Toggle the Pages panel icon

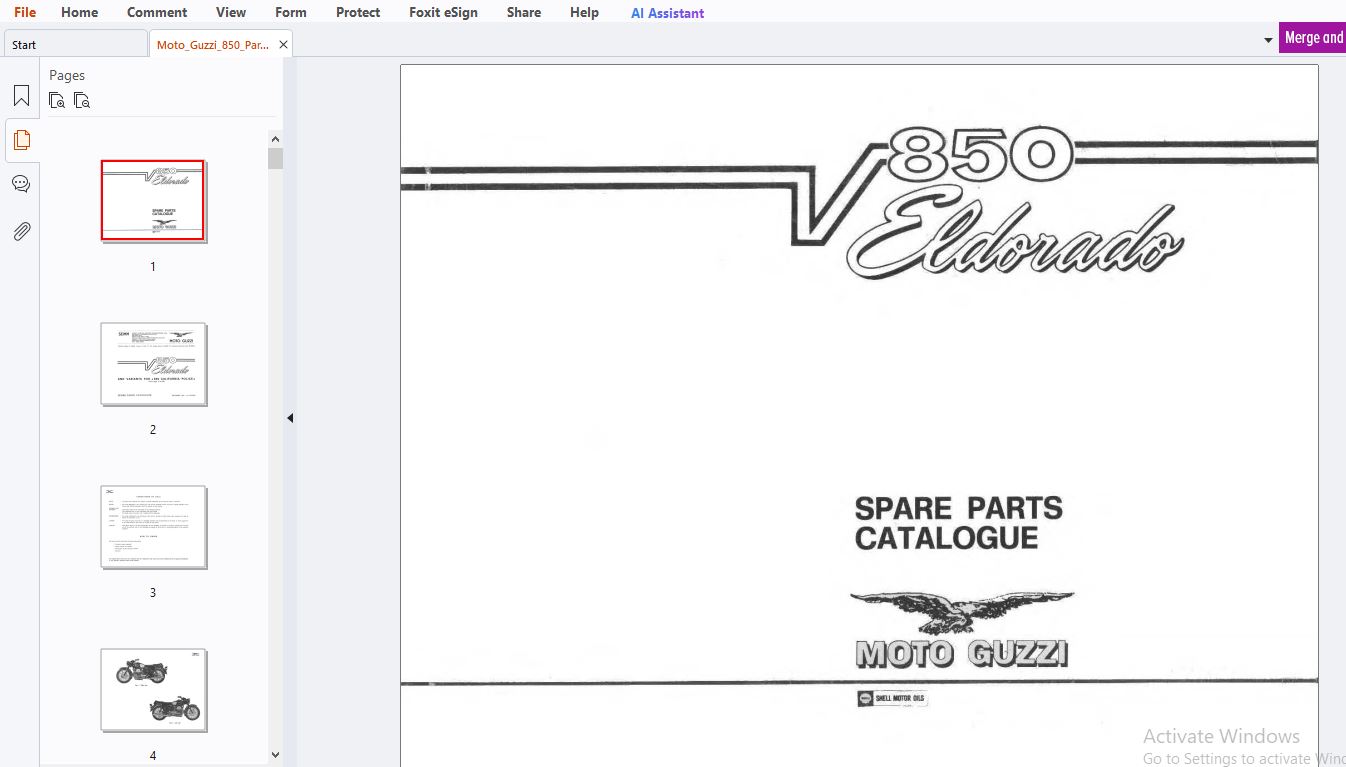point(21,140)
